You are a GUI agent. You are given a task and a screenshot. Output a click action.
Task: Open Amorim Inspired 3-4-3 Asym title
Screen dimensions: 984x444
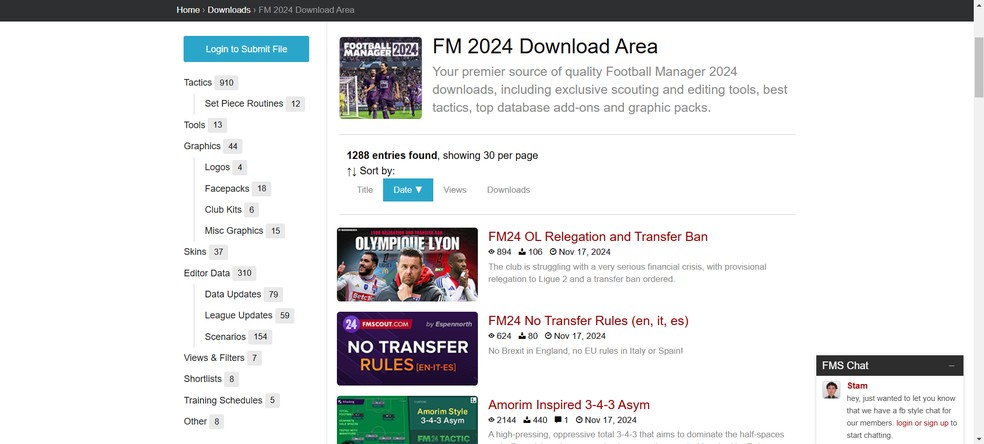coord(569,405)
